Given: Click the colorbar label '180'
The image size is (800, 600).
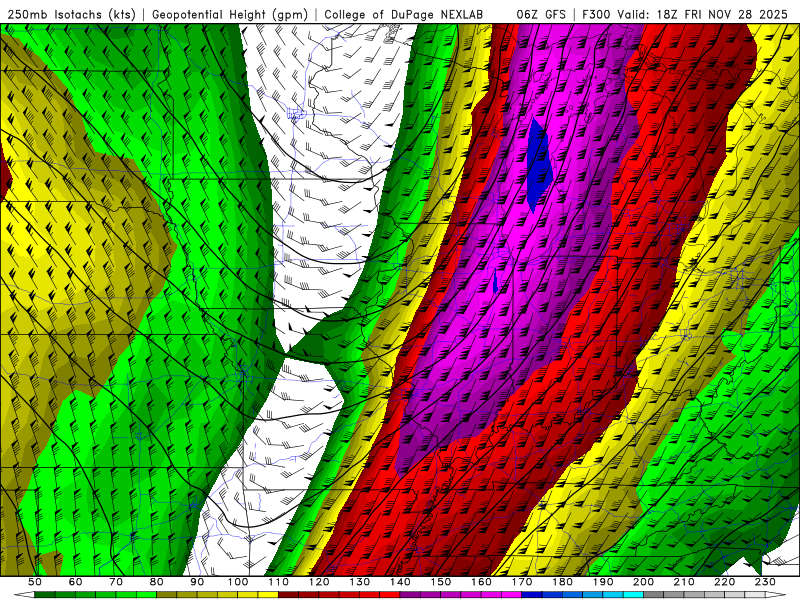Looking at the screenshot, I should [x=562, y=582].
